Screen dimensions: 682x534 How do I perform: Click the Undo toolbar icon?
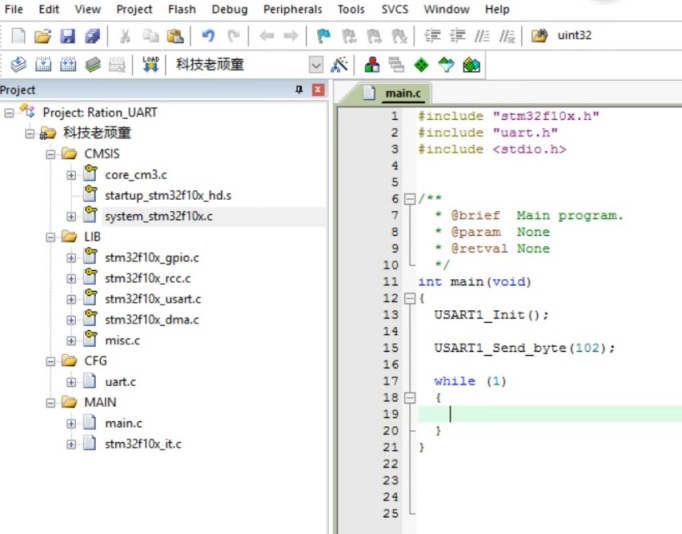pos(208,36)
